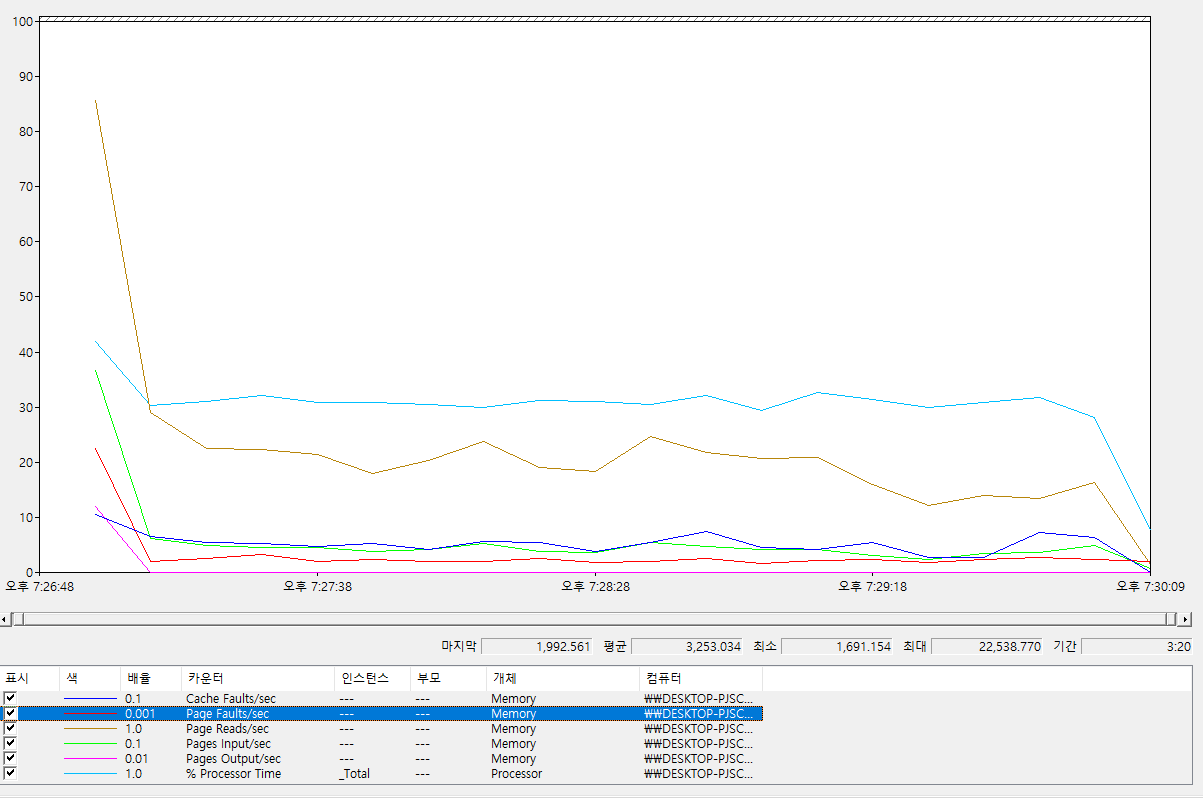Sort by the 카운터 column header
The width and height of the screenshot is (1203, 798).
tap(258, 678)
